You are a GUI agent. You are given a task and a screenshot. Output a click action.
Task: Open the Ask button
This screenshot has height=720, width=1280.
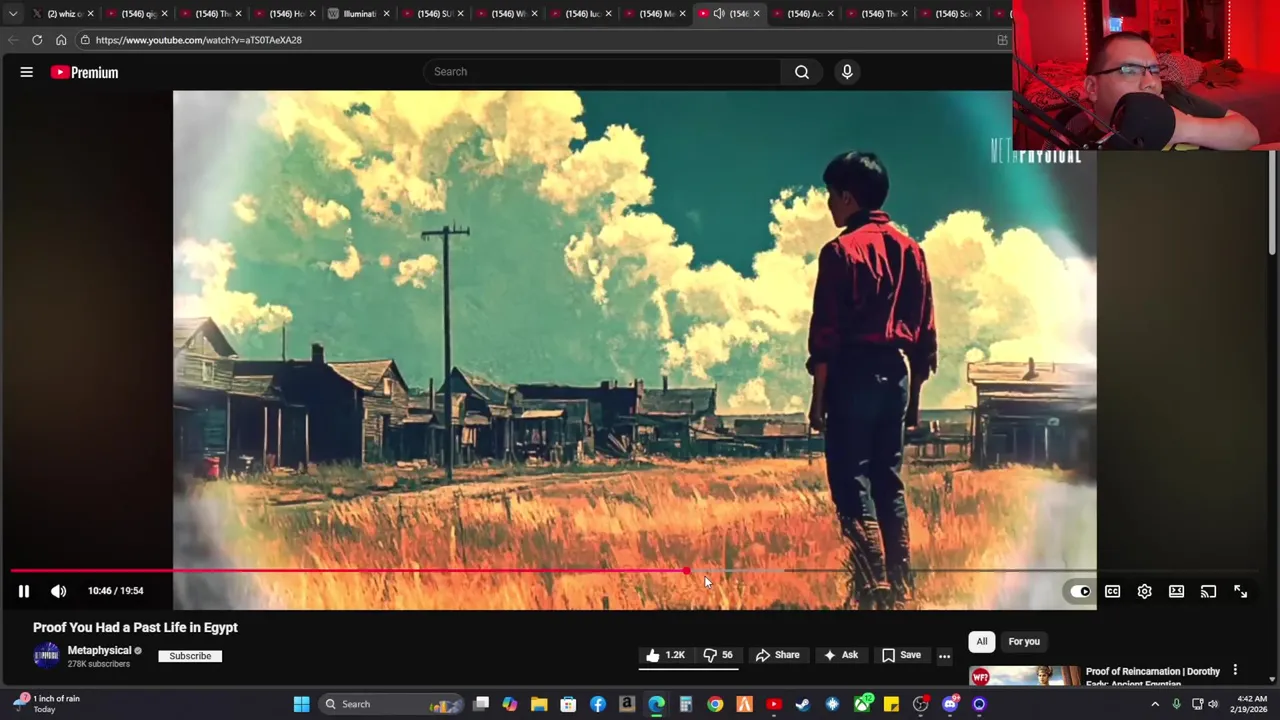pyautogui.click(x=841, y=655)
